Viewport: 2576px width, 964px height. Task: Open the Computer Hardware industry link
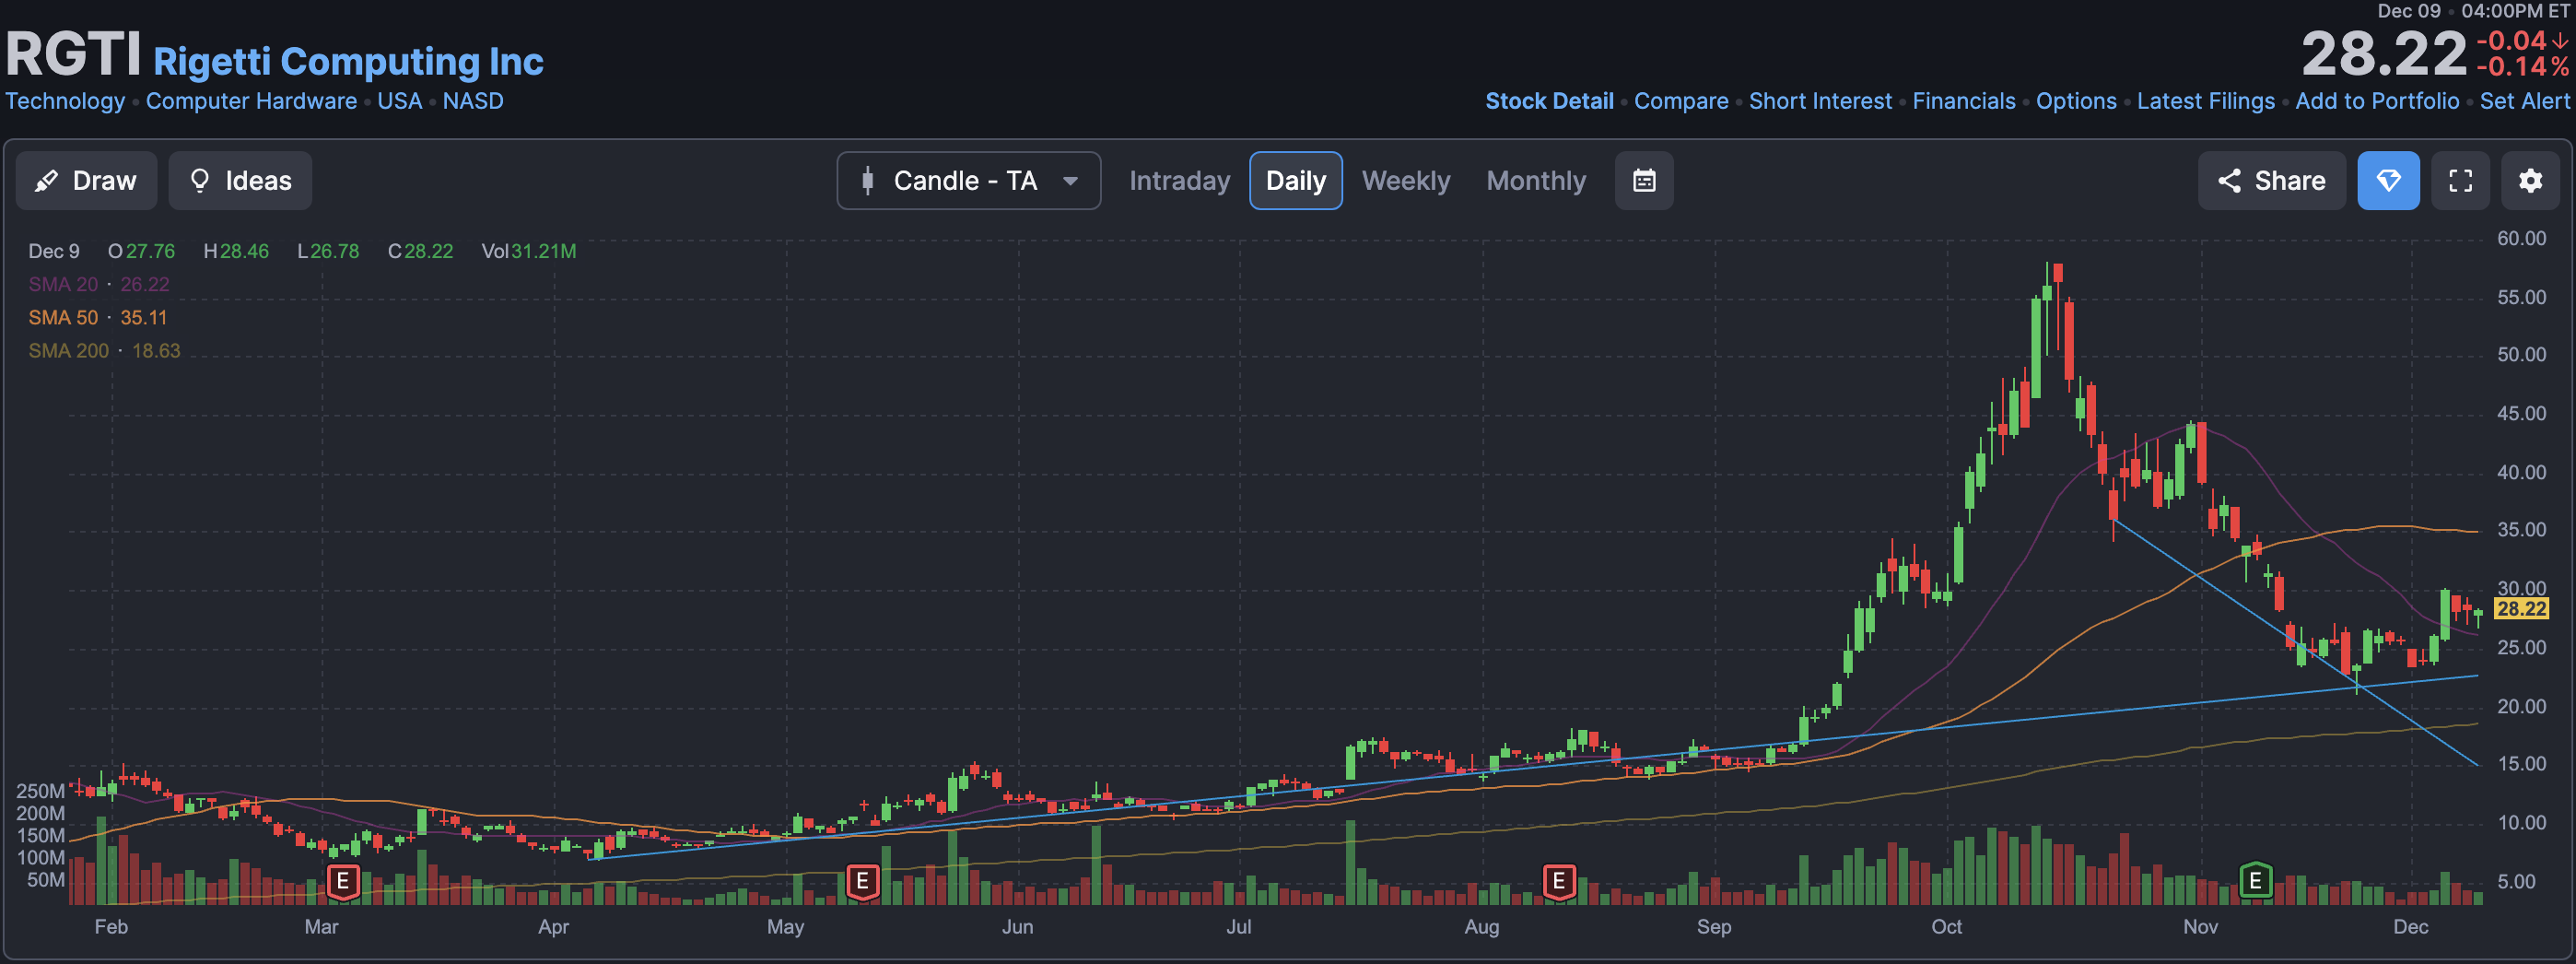click(x=251, y=101)
